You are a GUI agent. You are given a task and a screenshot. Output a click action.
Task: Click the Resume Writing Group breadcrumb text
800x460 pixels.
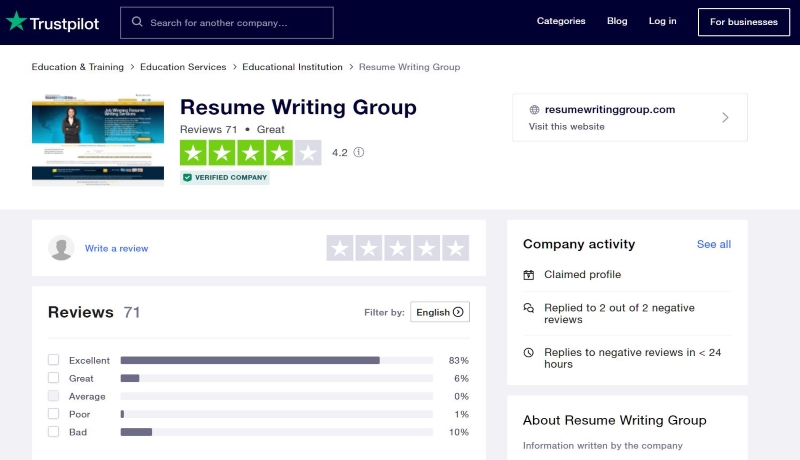(x=409, y=67)
